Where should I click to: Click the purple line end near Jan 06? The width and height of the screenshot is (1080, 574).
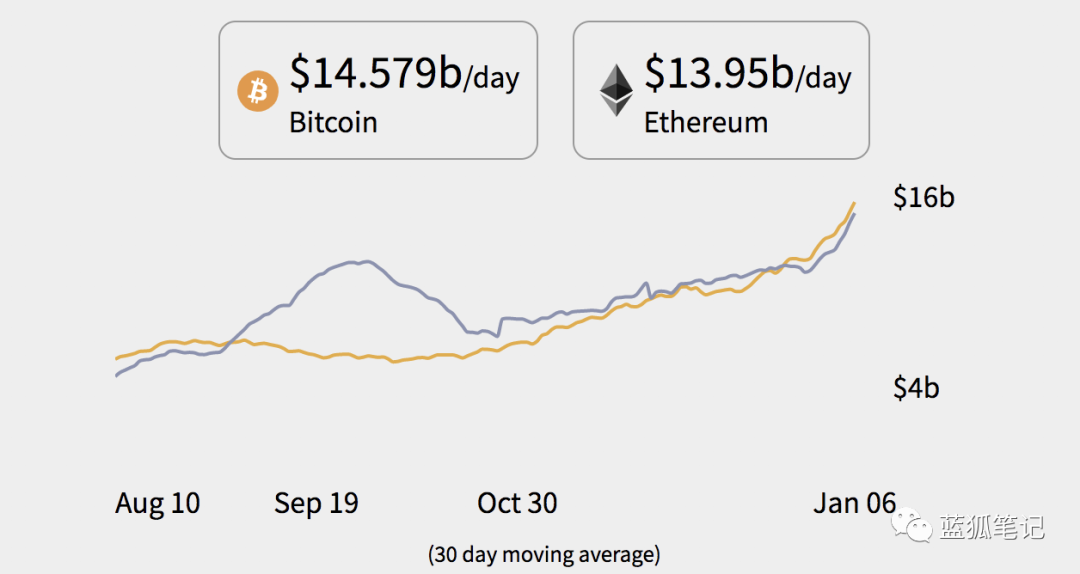(854, 215)
